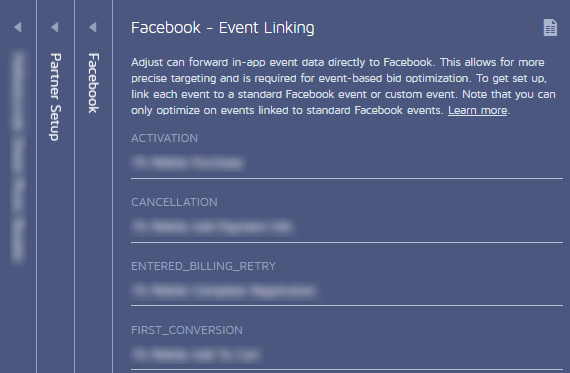Click the back arrow above Partner Setup
This screenshot has width=570, height=373.
click(55, 27)
